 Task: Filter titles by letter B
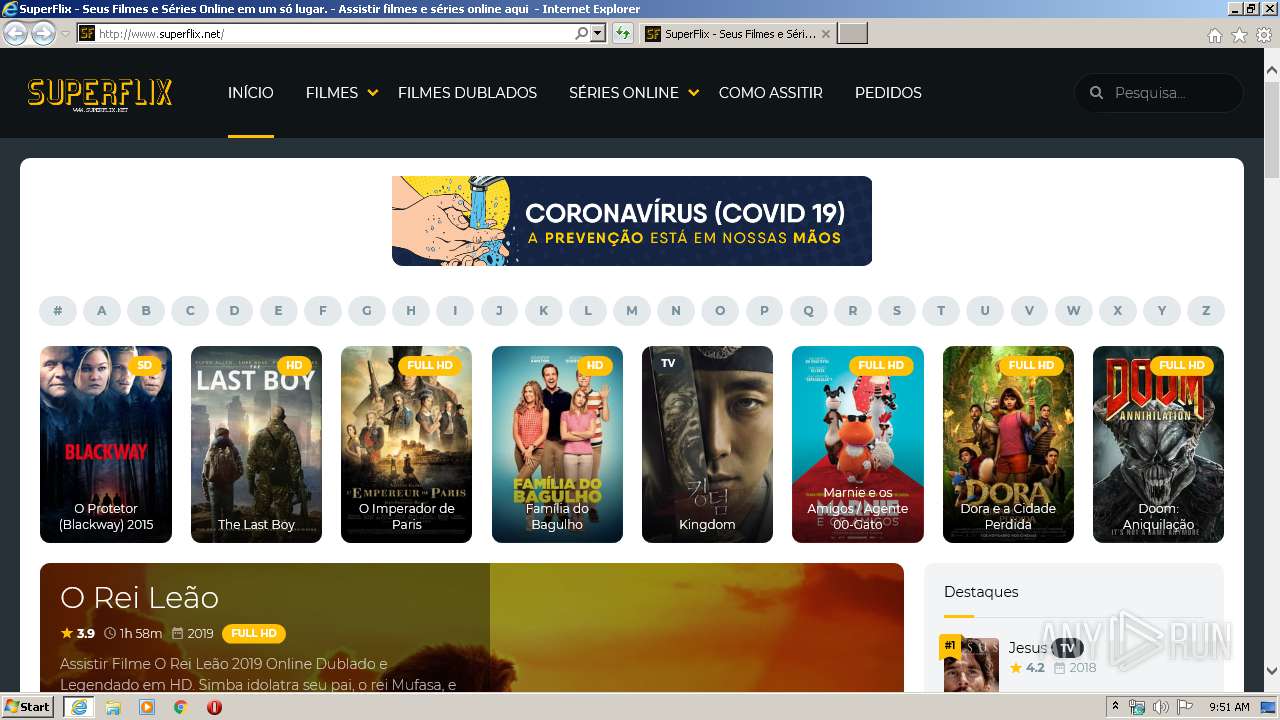(x=146, y=311)
